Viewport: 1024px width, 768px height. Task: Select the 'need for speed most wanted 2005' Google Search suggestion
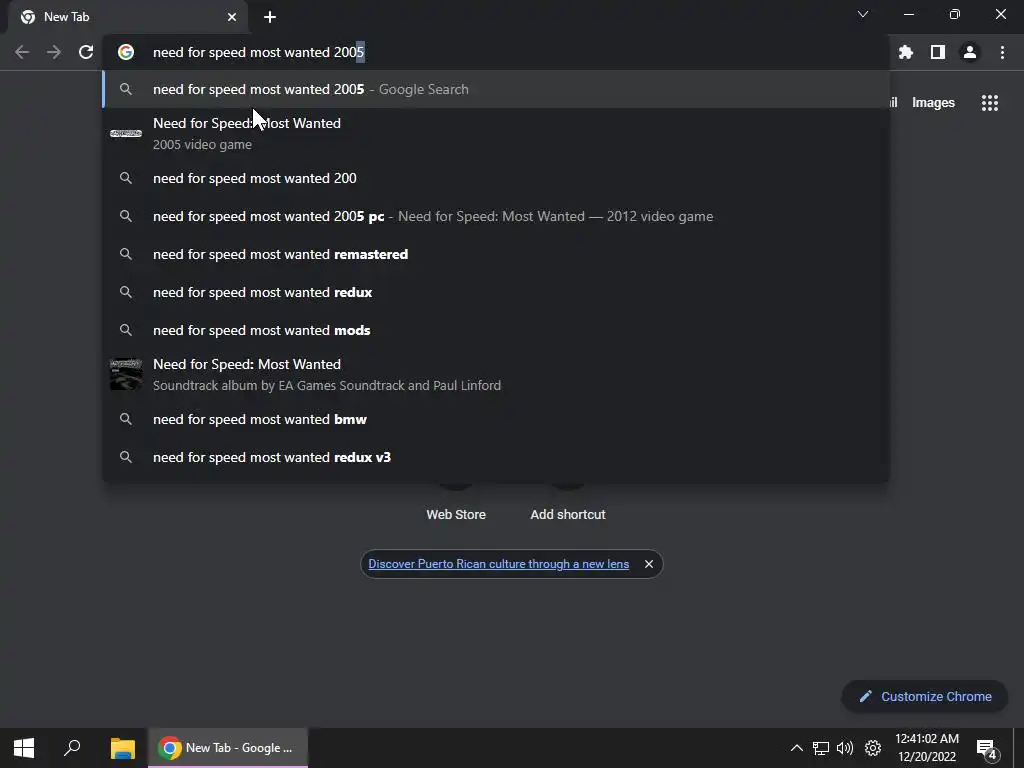point(496,89)
